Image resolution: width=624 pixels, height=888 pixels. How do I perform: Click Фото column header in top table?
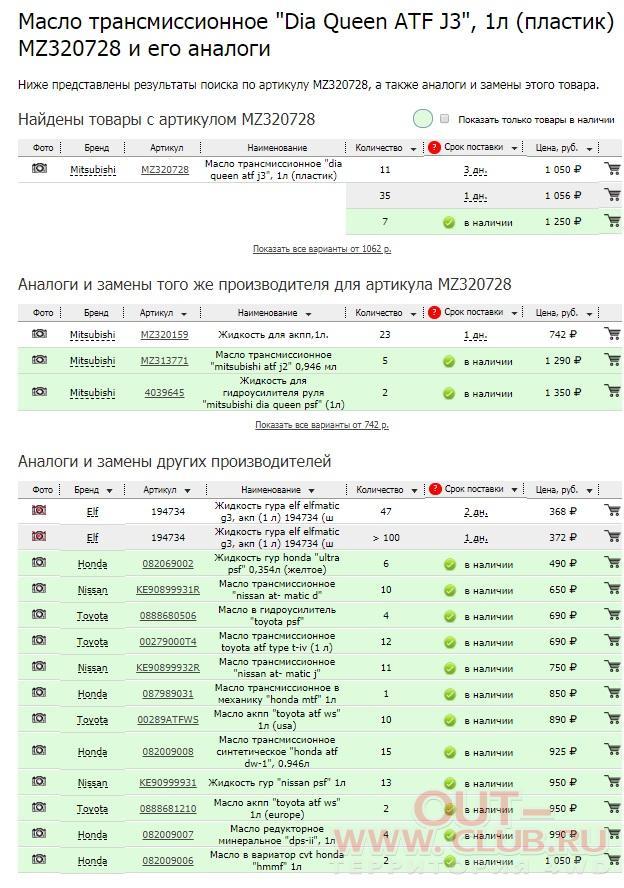point(42,148)
